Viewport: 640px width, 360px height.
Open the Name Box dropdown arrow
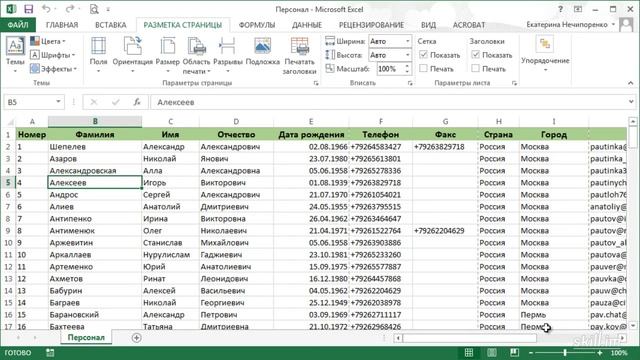click(x=58, y=102)
